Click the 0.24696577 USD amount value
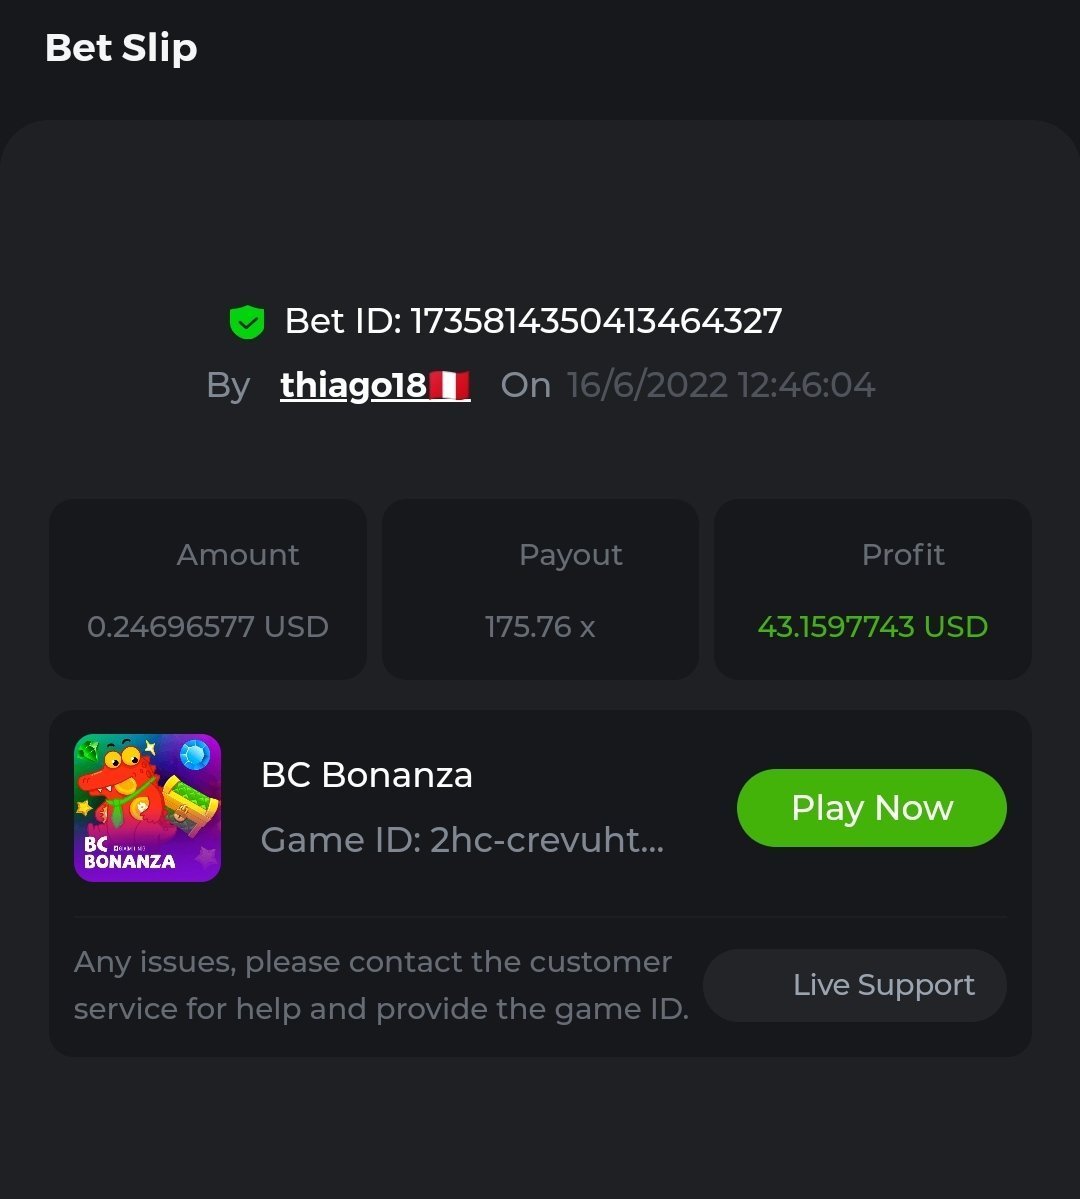Viewport: 1080px width, 1199px height. [208, 627]
